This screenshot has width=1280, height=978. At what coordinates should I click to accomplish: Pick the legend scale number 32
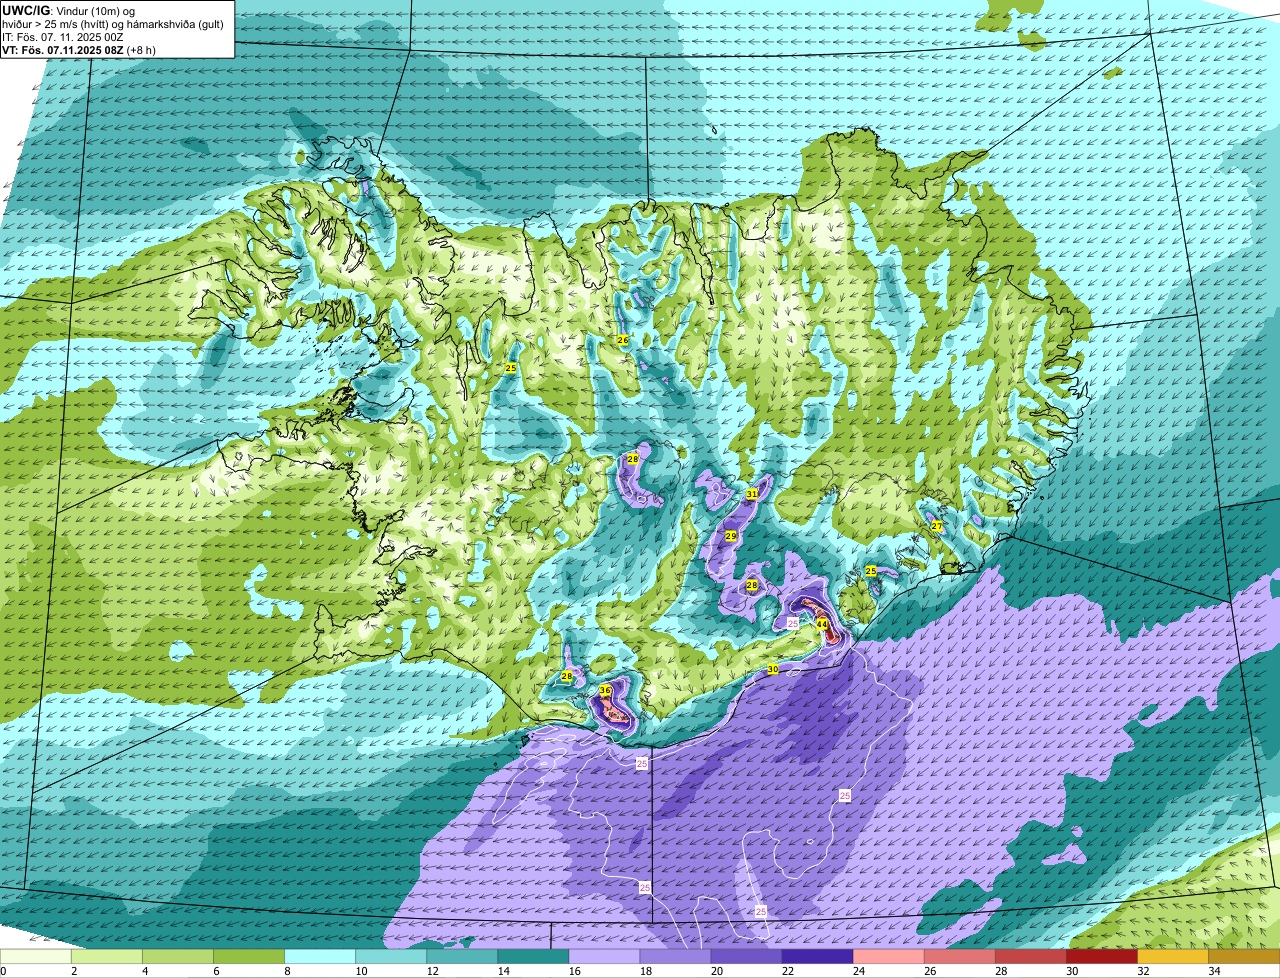click(x=1141, y=971)
